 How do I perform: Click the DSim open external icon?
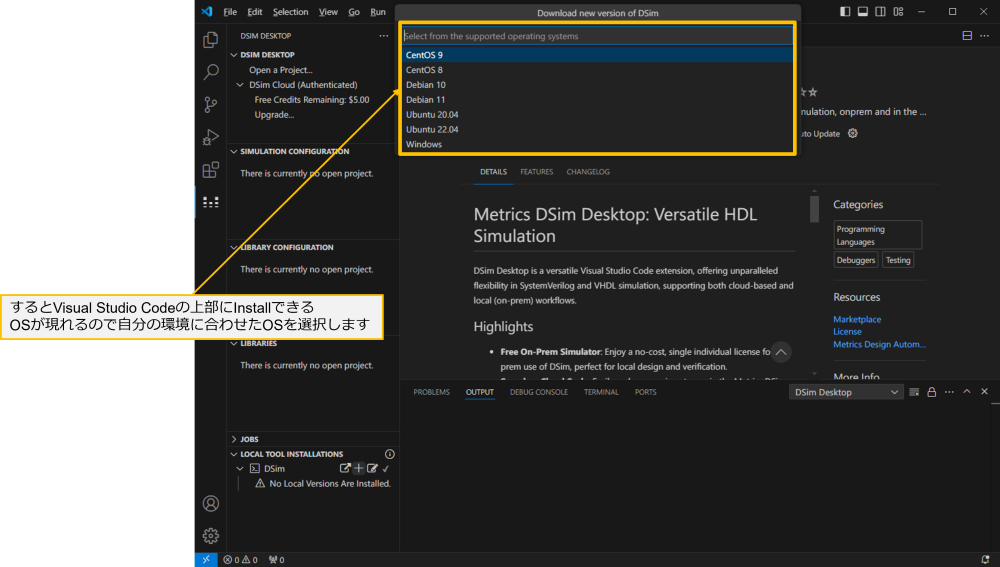345,468
